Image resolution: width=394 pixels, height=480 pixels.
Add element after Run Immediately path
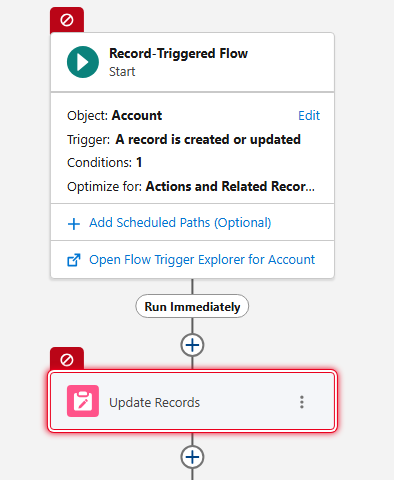point(192,345)
